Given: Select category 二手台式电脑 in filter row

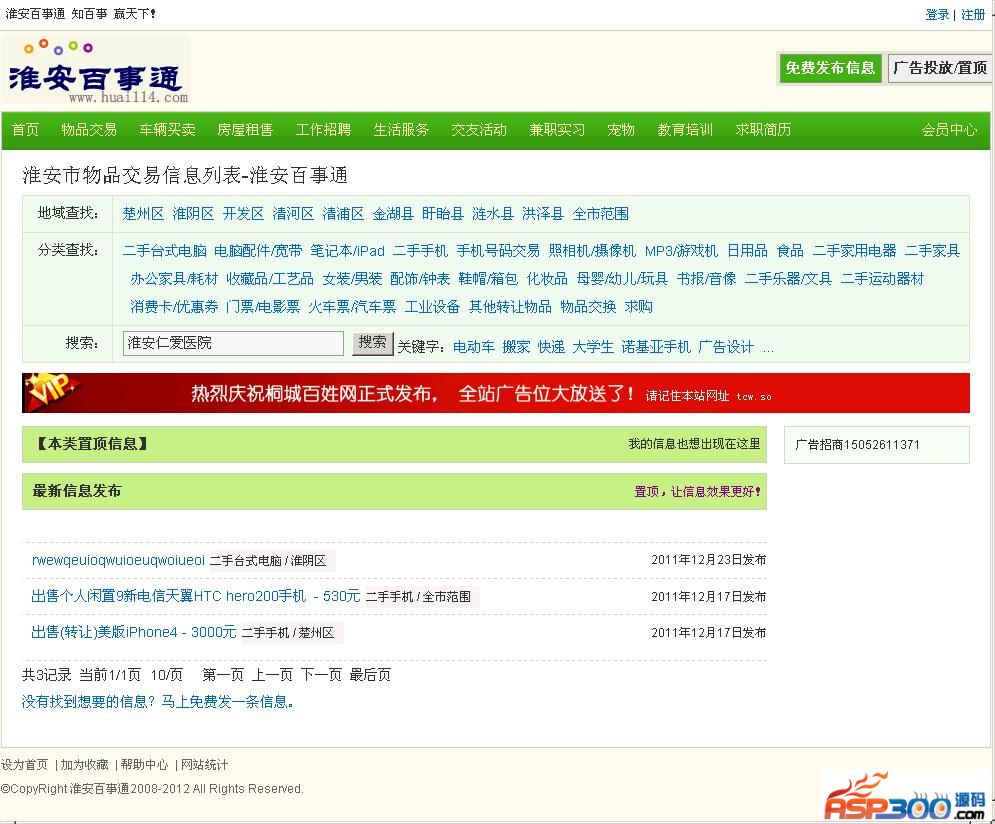Looking at the screenshot, I should click(x=164, y=251).
